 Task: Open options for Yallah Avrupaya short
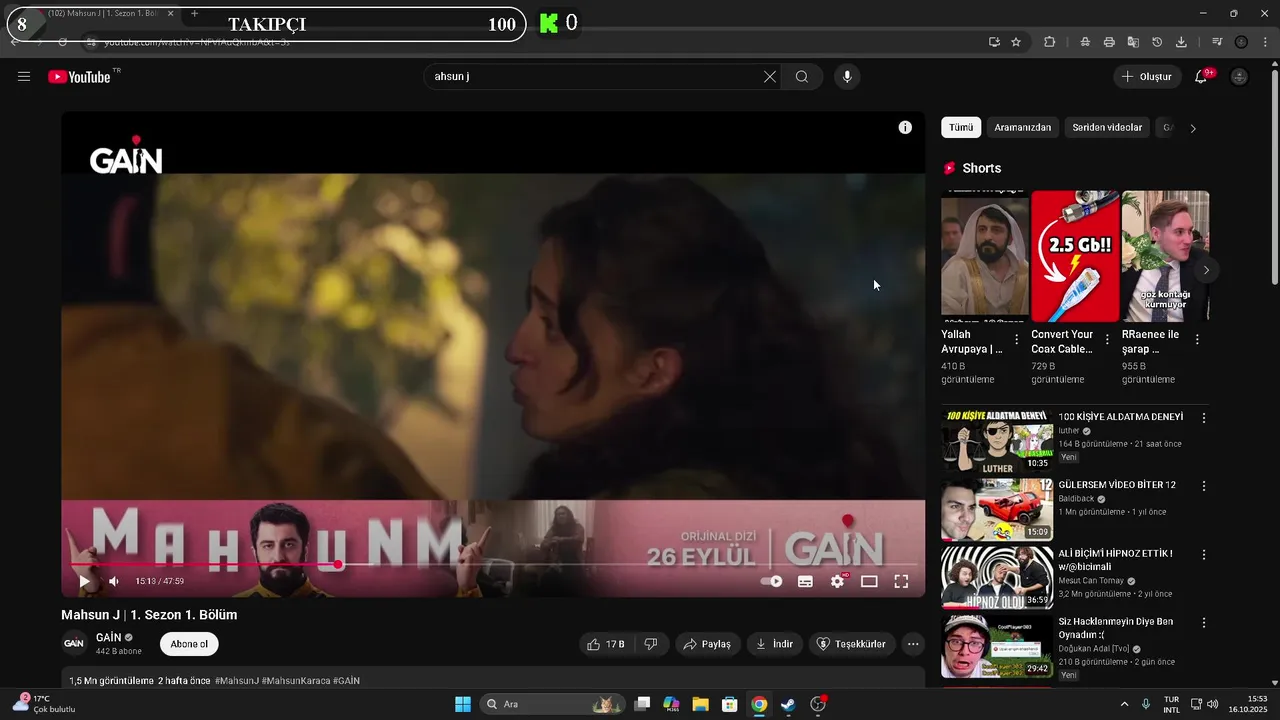1017,340
